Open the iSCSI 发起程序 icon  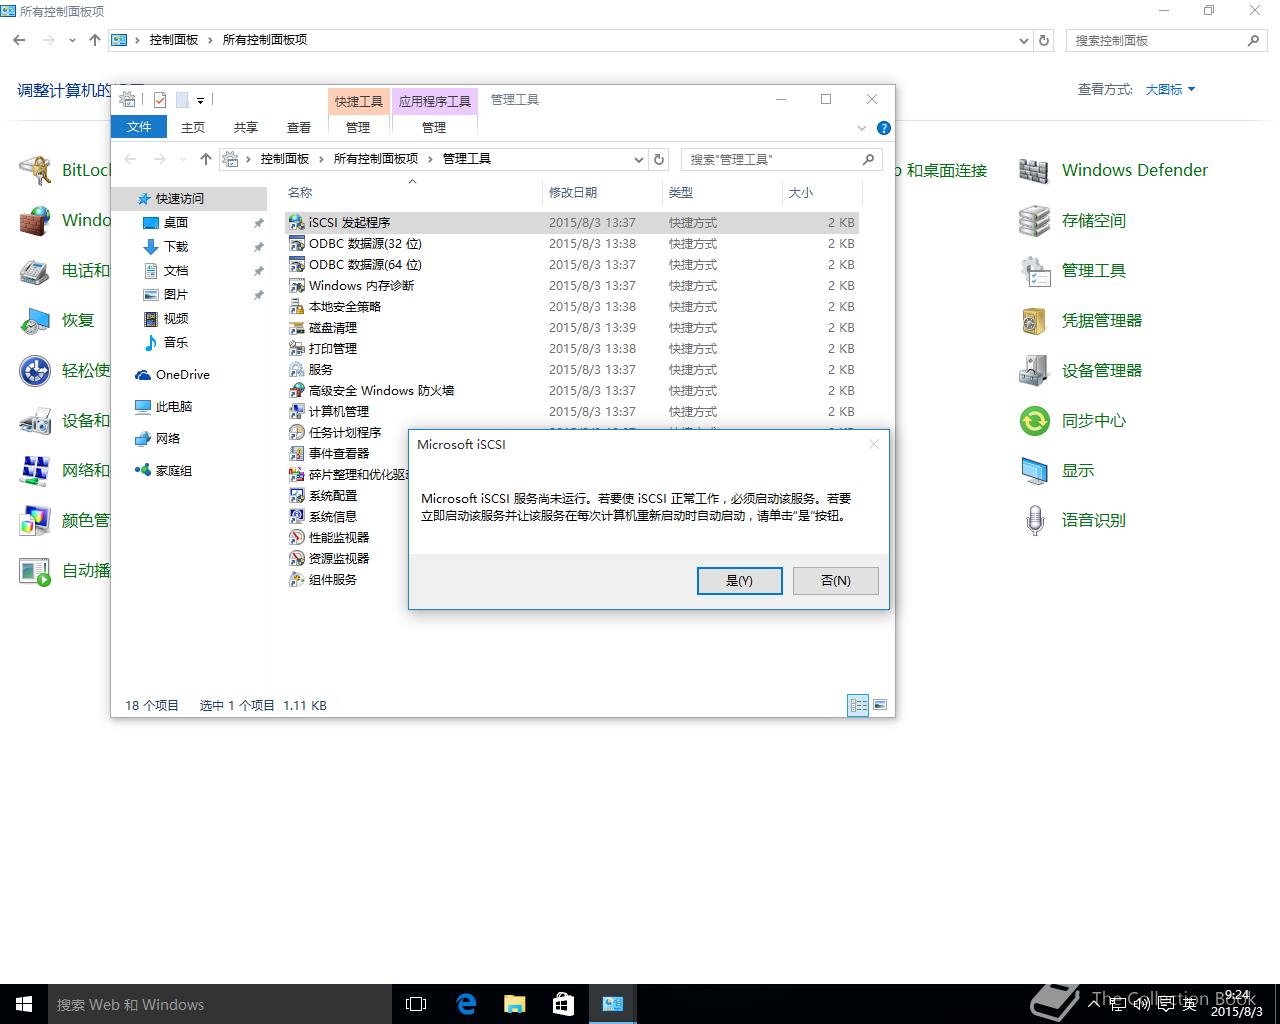click(296, 222)
